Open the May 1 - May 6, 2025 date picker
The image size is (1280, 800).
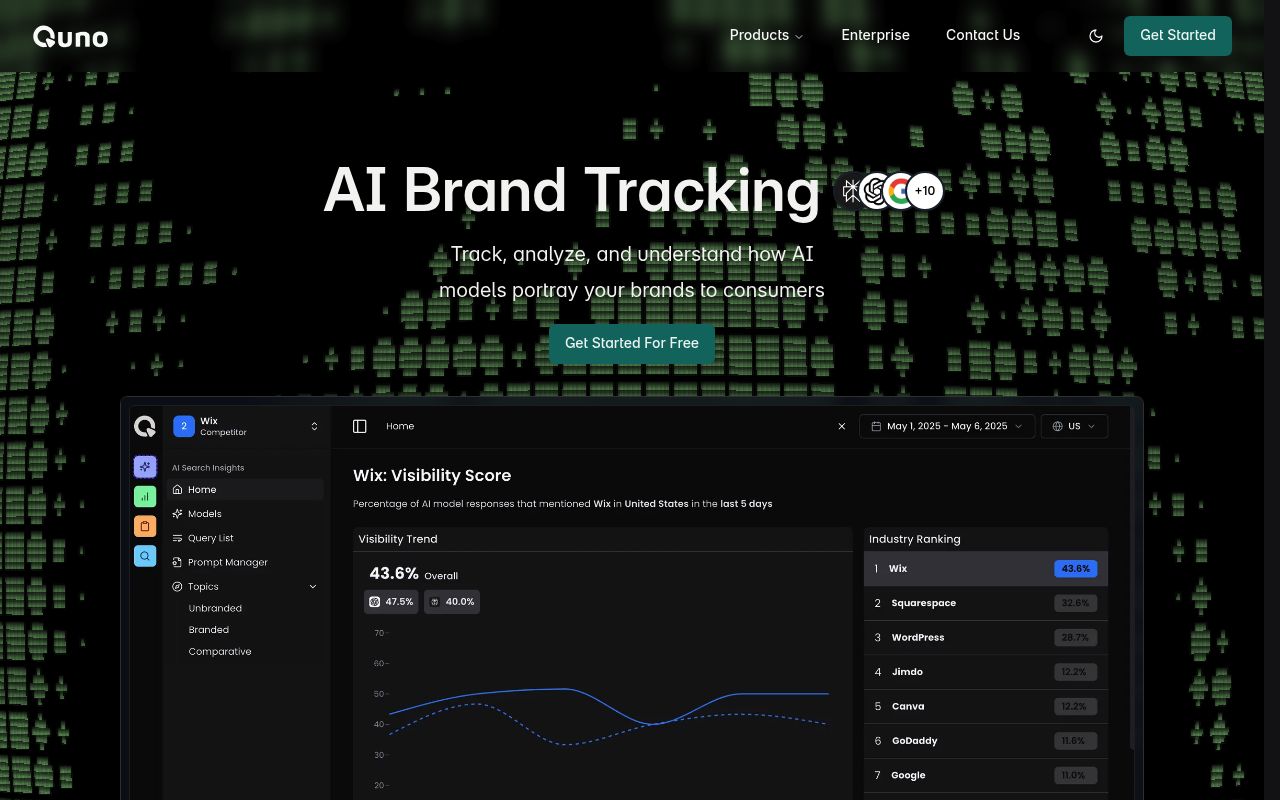click(946, 426)
